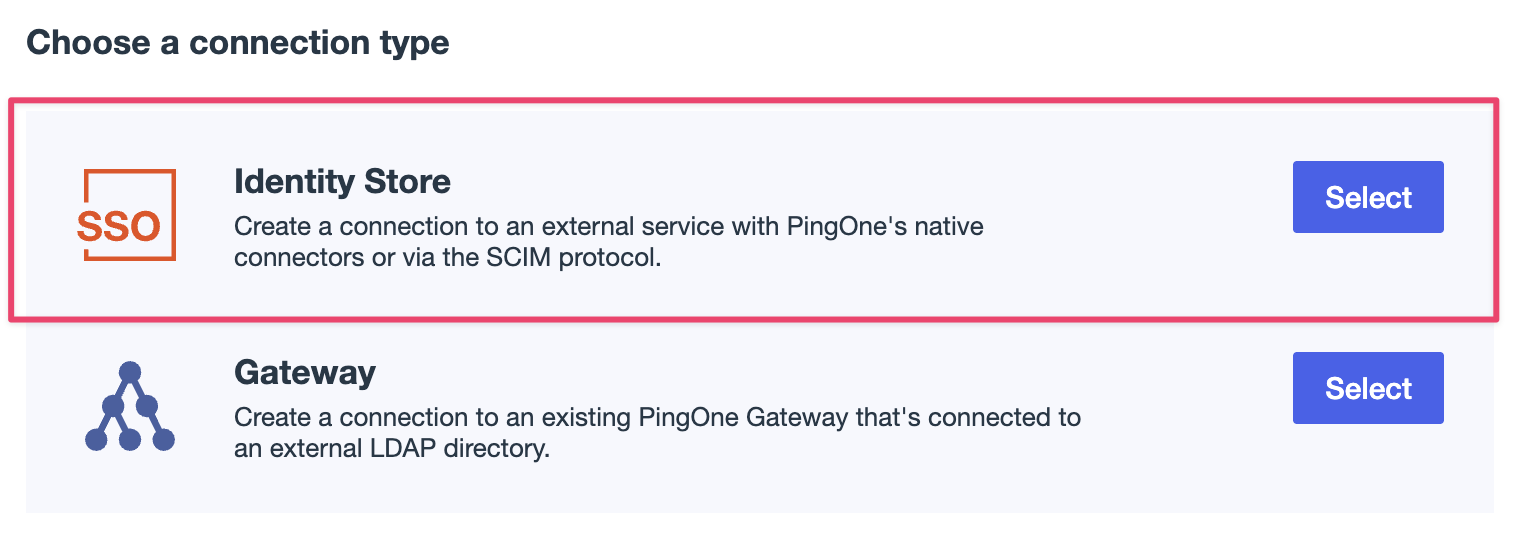Click the bottom-right node of Gateway icon
The width and height of the screenshot is (1528, 542).
(164, 439)
